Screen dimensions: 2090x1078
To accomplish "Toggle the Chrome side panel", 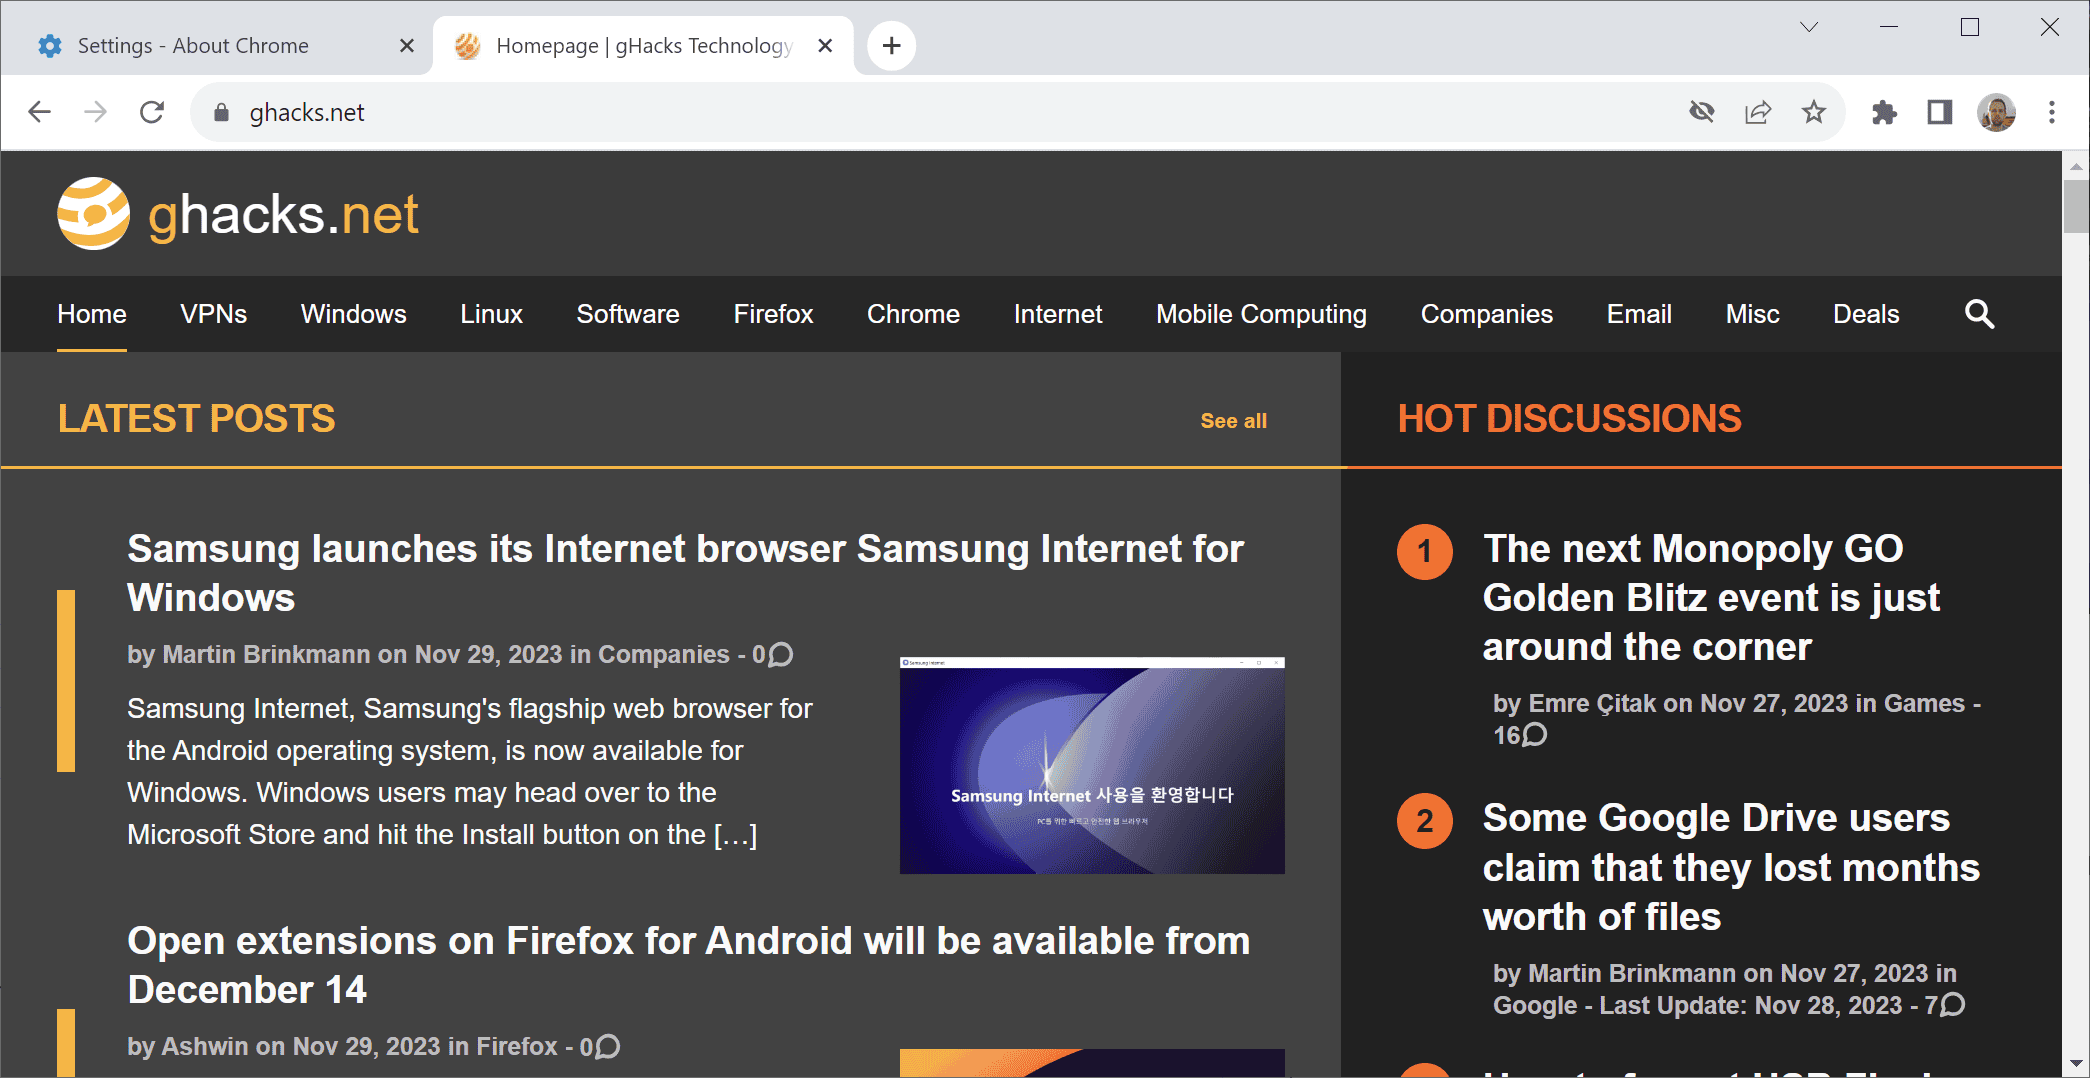I will [1940, 112].
